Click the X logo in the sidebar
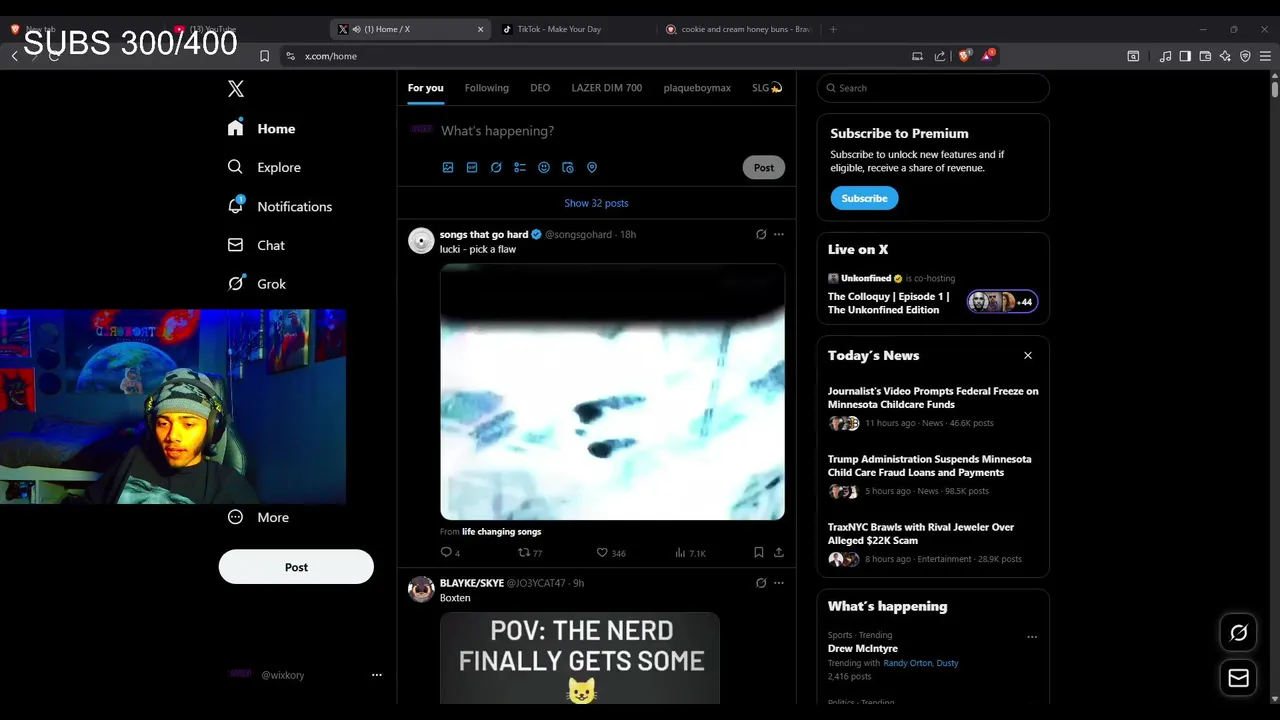Viewport: 1280px width, 720px height. coord(236,89)
